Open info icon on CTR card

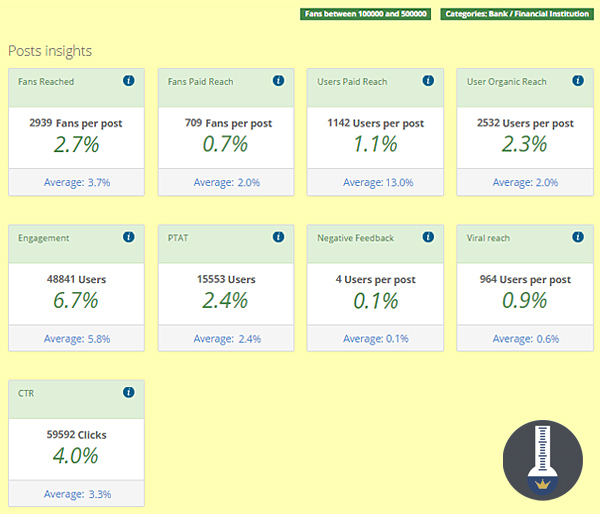pos(129,392)
